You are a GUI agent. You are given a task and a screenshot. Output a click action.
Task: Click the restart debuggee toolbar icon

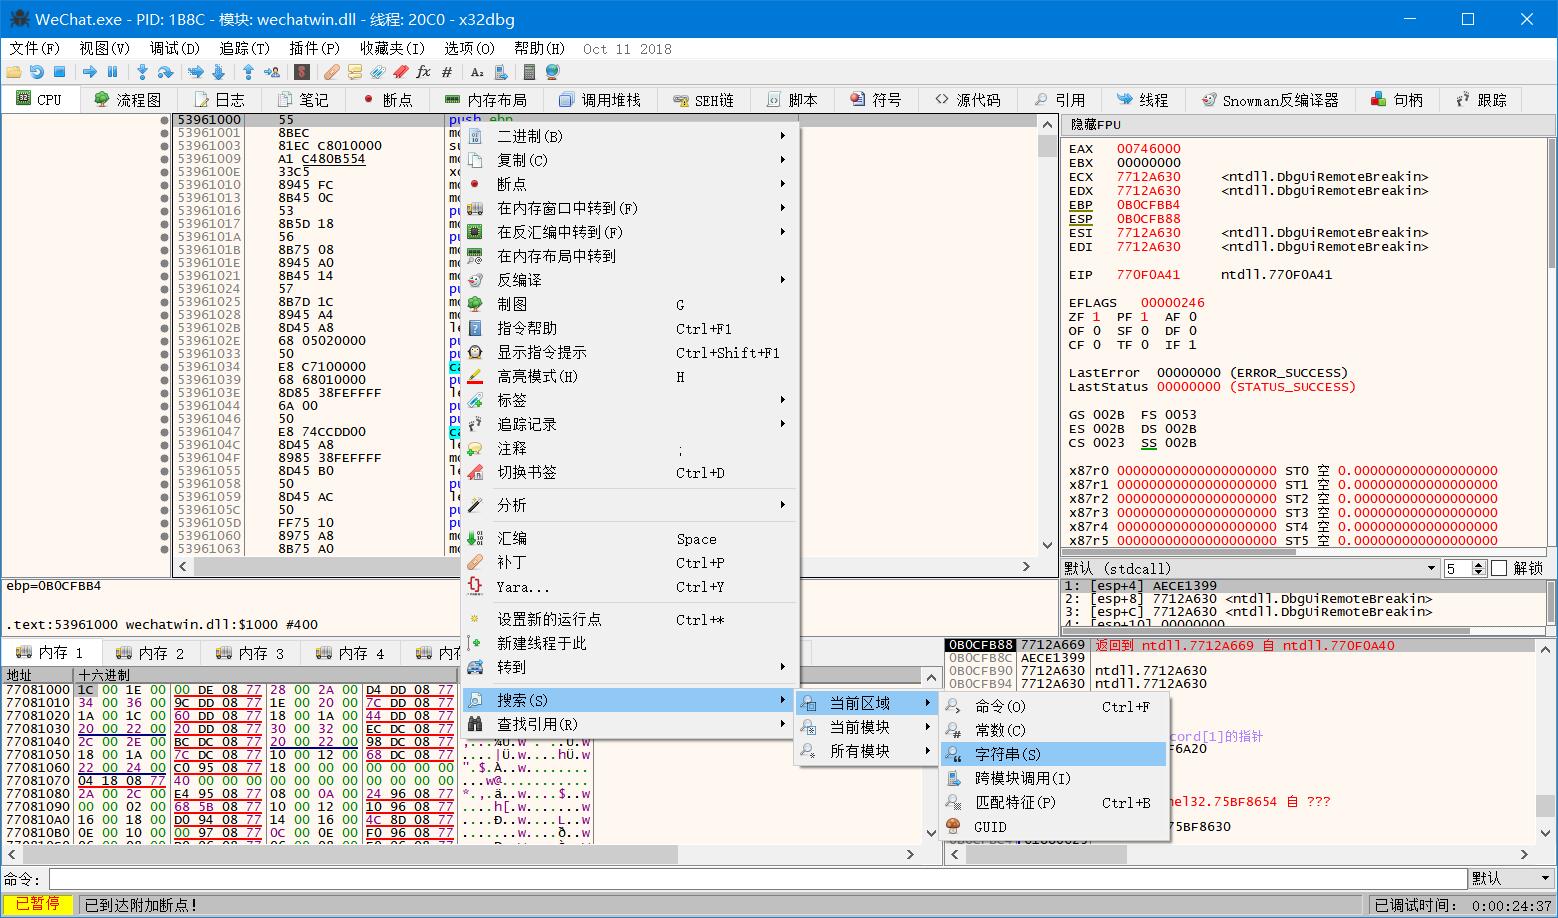[x=37, y=72]
